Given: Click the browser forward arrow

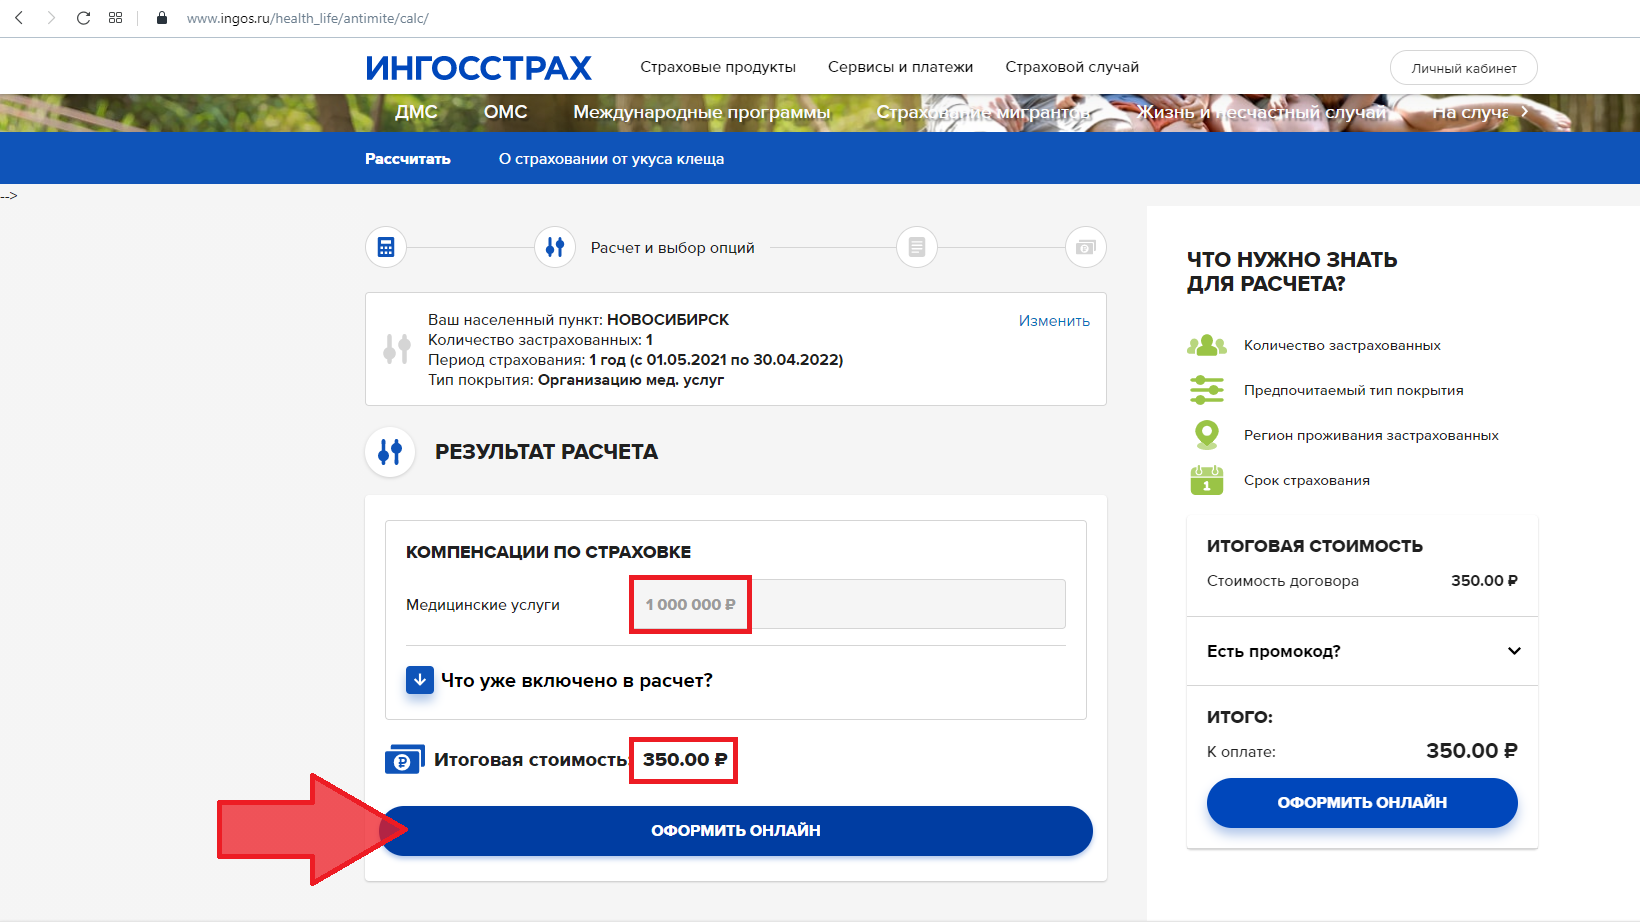Looking at the screenshot, I should (x=51, y=18).
